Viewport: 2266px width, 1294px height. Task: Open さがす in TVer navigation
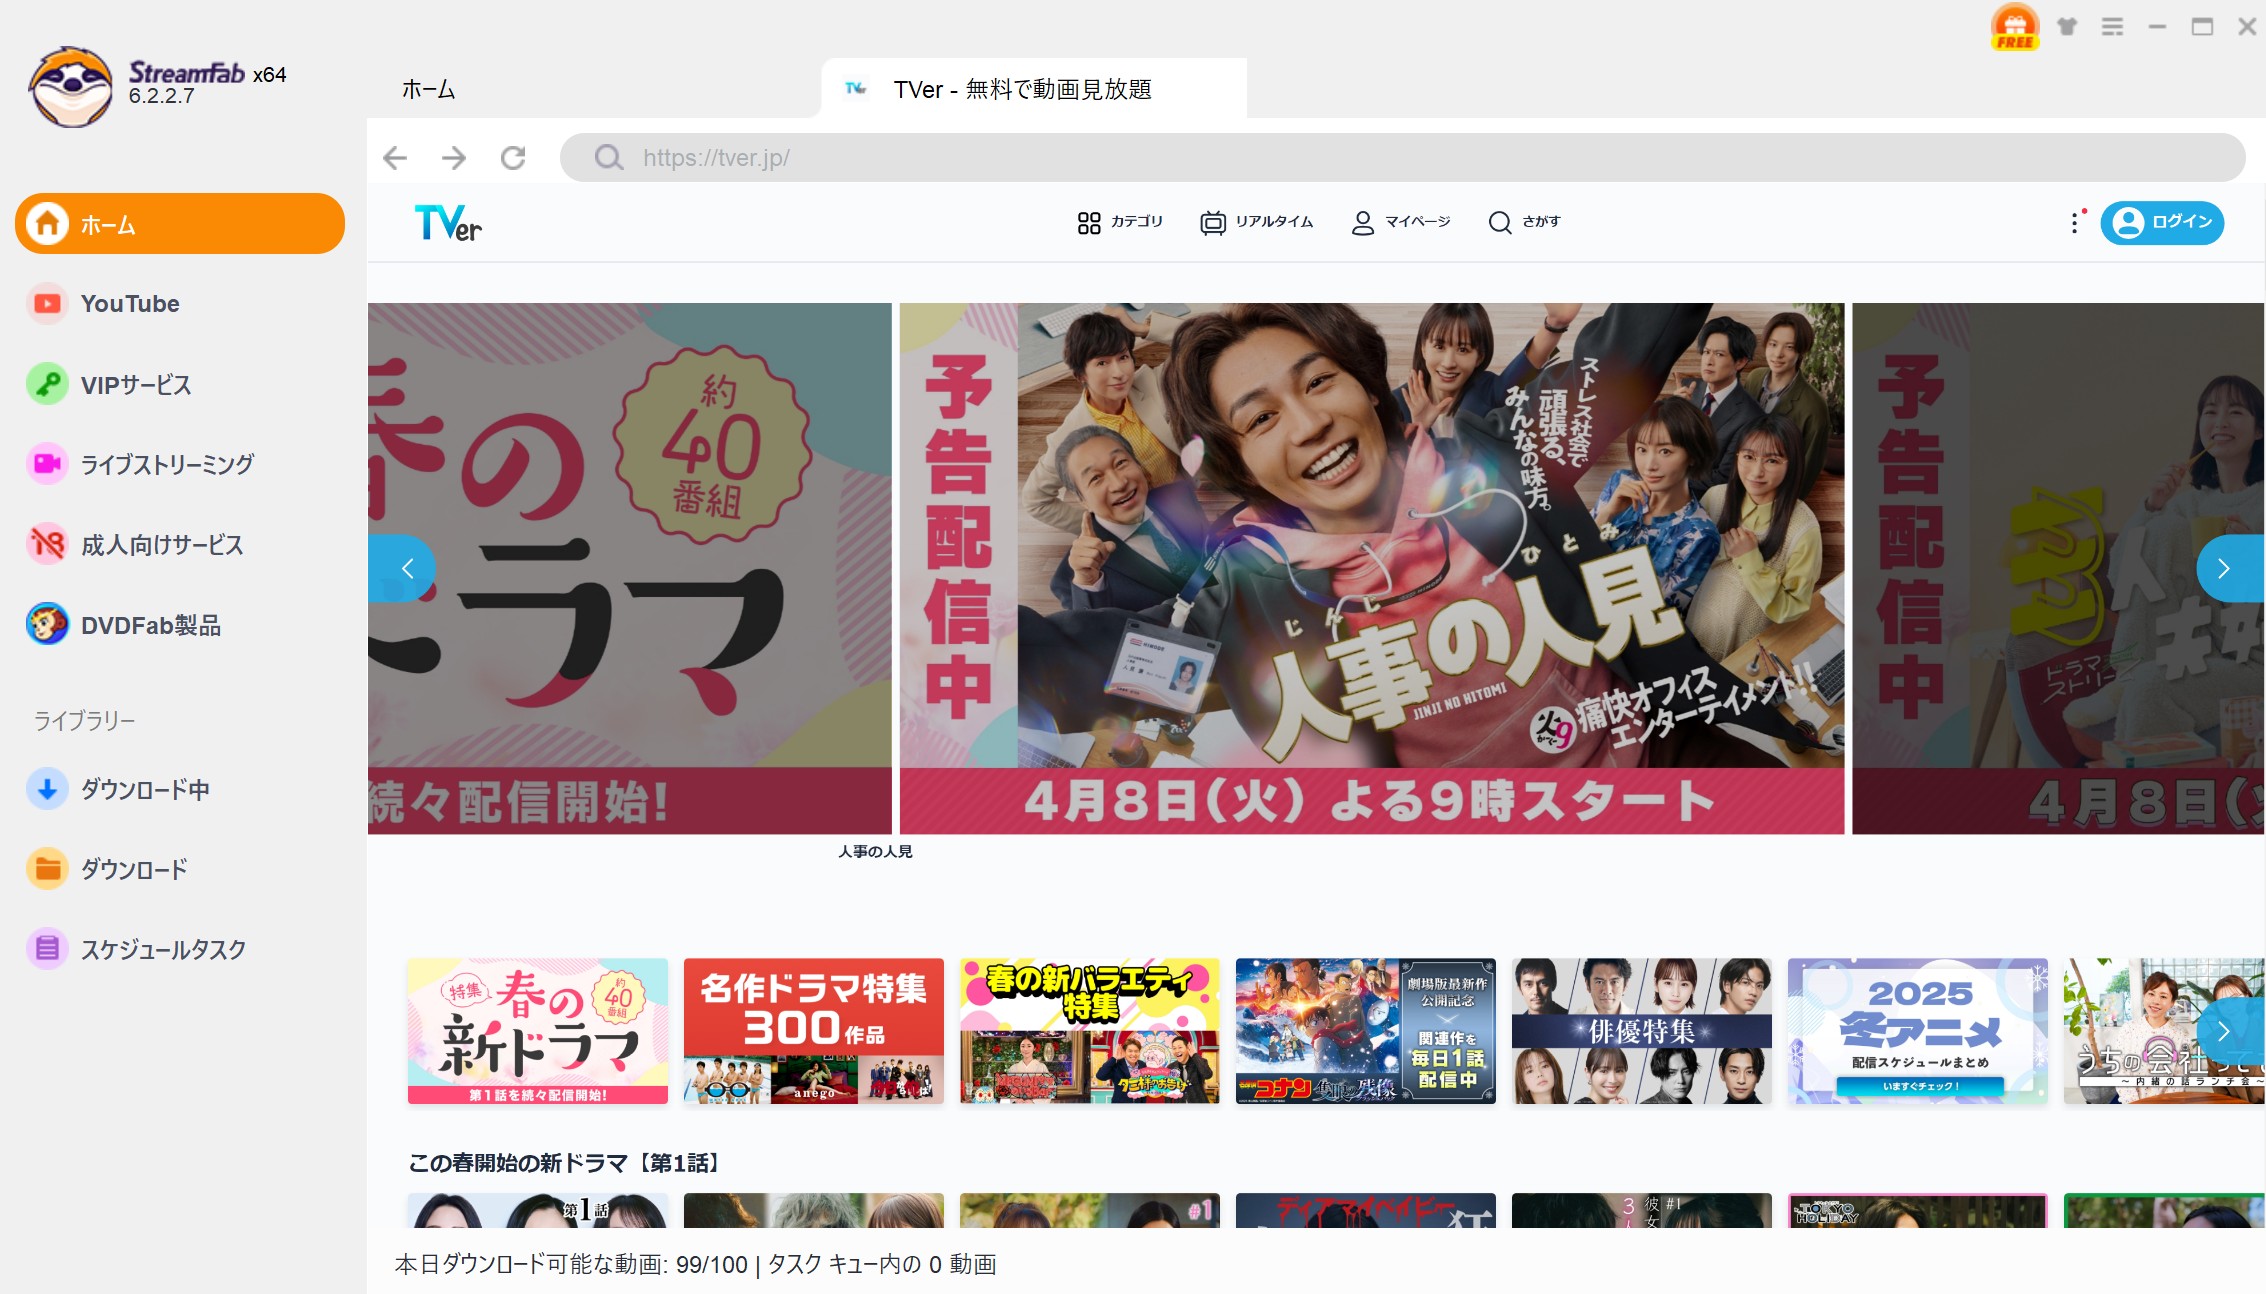pyautogui.click(x=1524, y=222)
